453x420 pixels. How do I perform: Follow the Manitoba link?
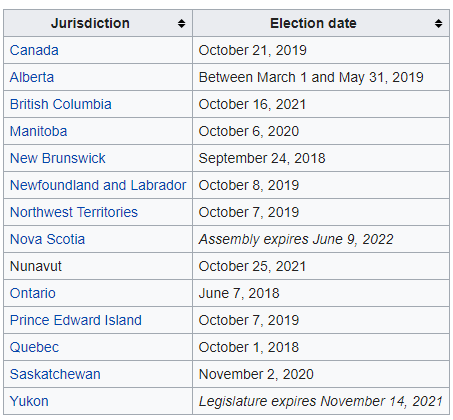point(38,131)
